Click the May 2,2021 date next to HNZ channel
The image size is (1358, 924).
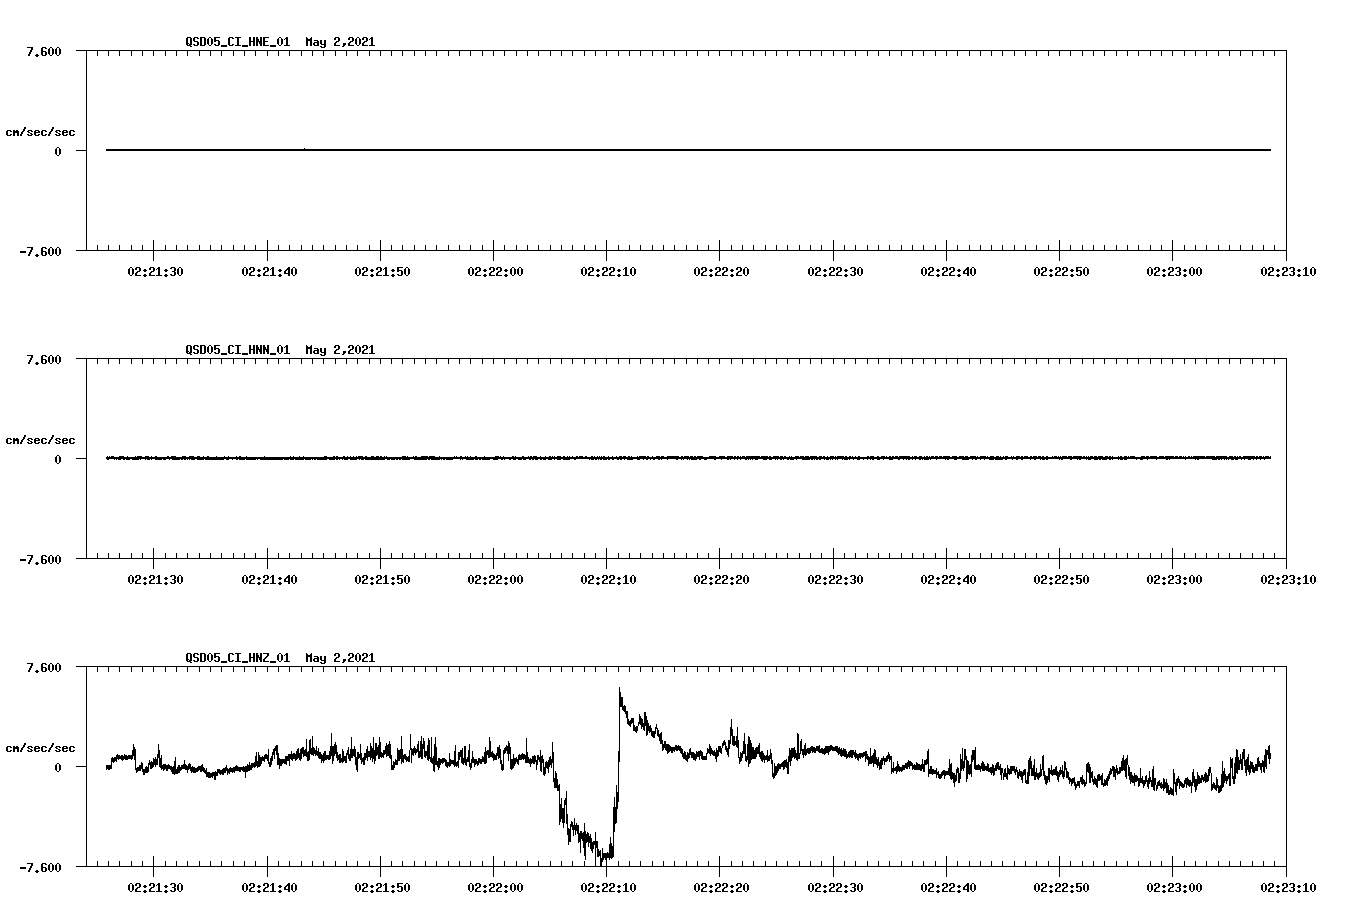click(x=340, y=658)
